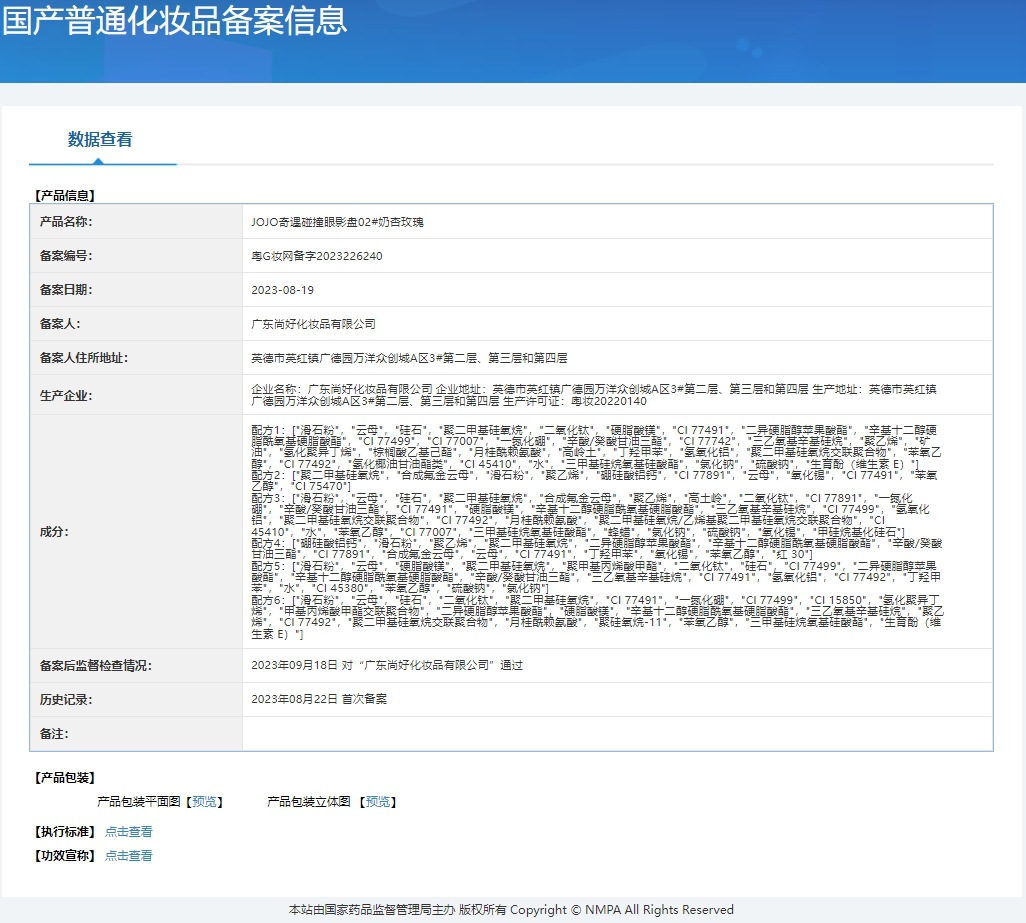
Task: Select the 配方5 ingredient line
Action: click(x=595, y=577)
